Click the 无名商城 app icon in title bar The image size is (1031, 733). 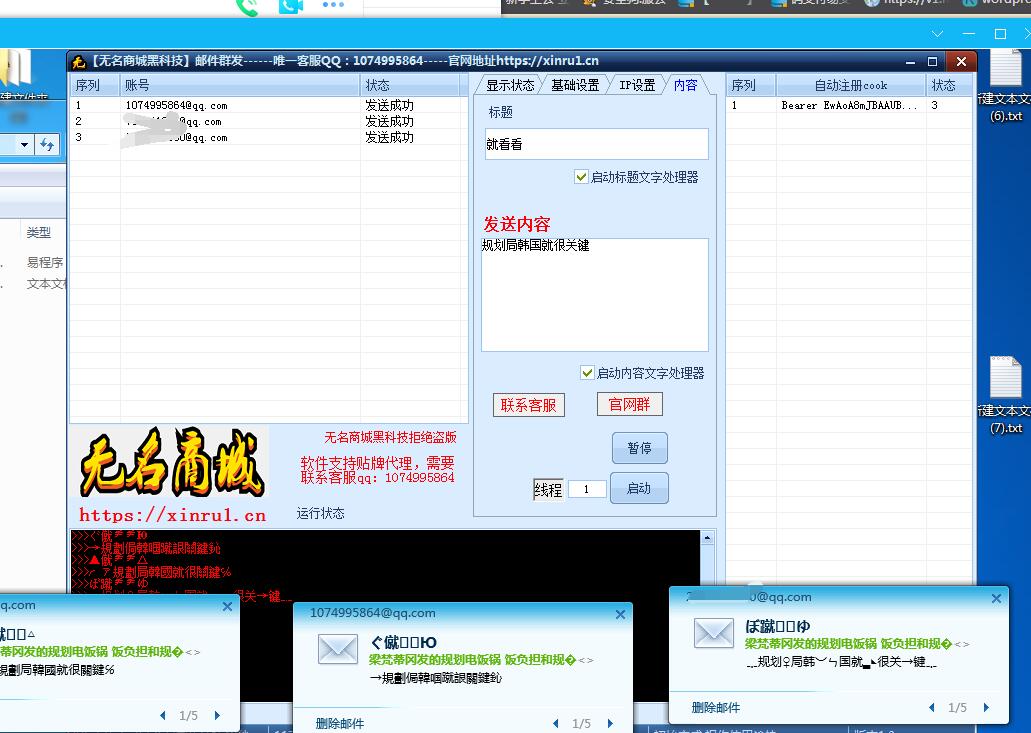(79, 61)
